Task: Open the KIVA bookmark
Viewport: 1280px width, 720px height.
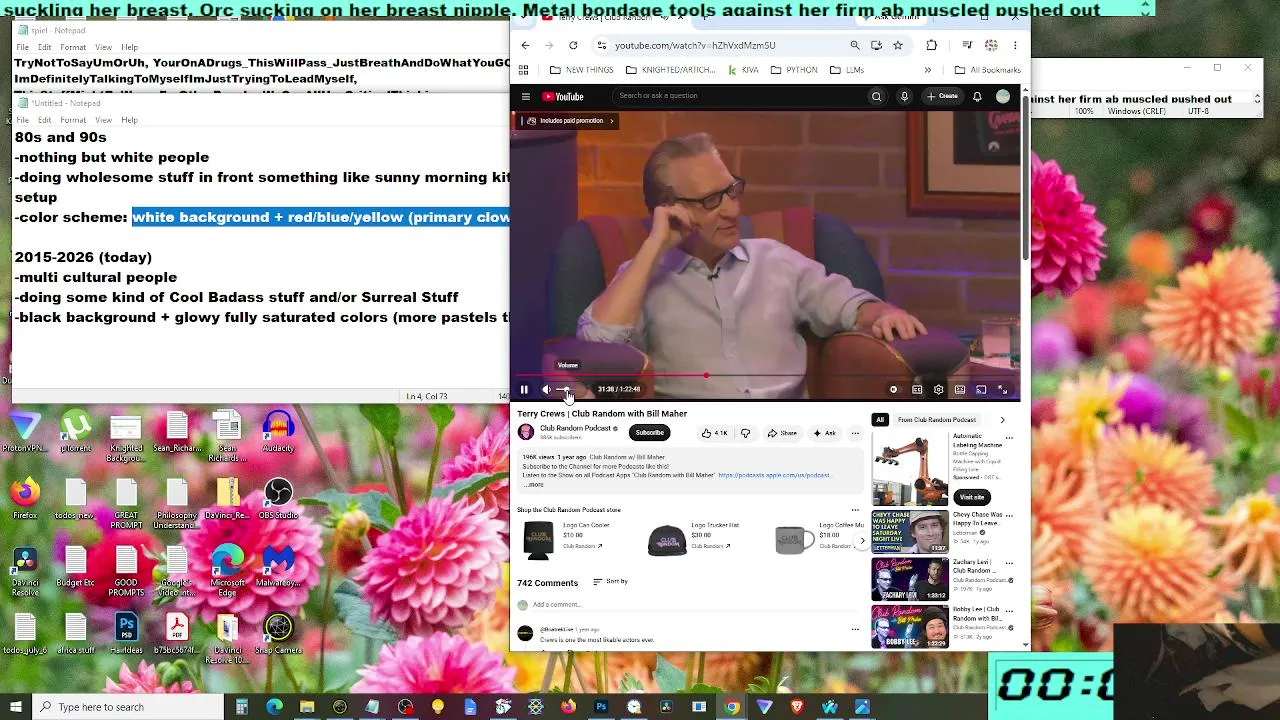Action: pyautogui.click(x=743, y=70)
